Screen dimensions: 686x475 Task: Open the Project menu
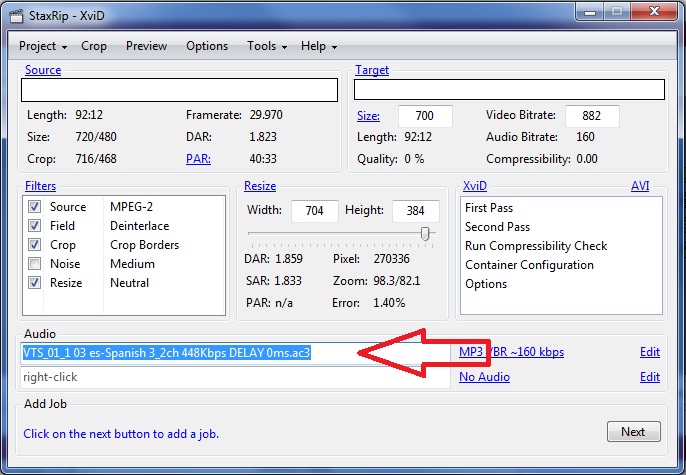pos(43,46)
